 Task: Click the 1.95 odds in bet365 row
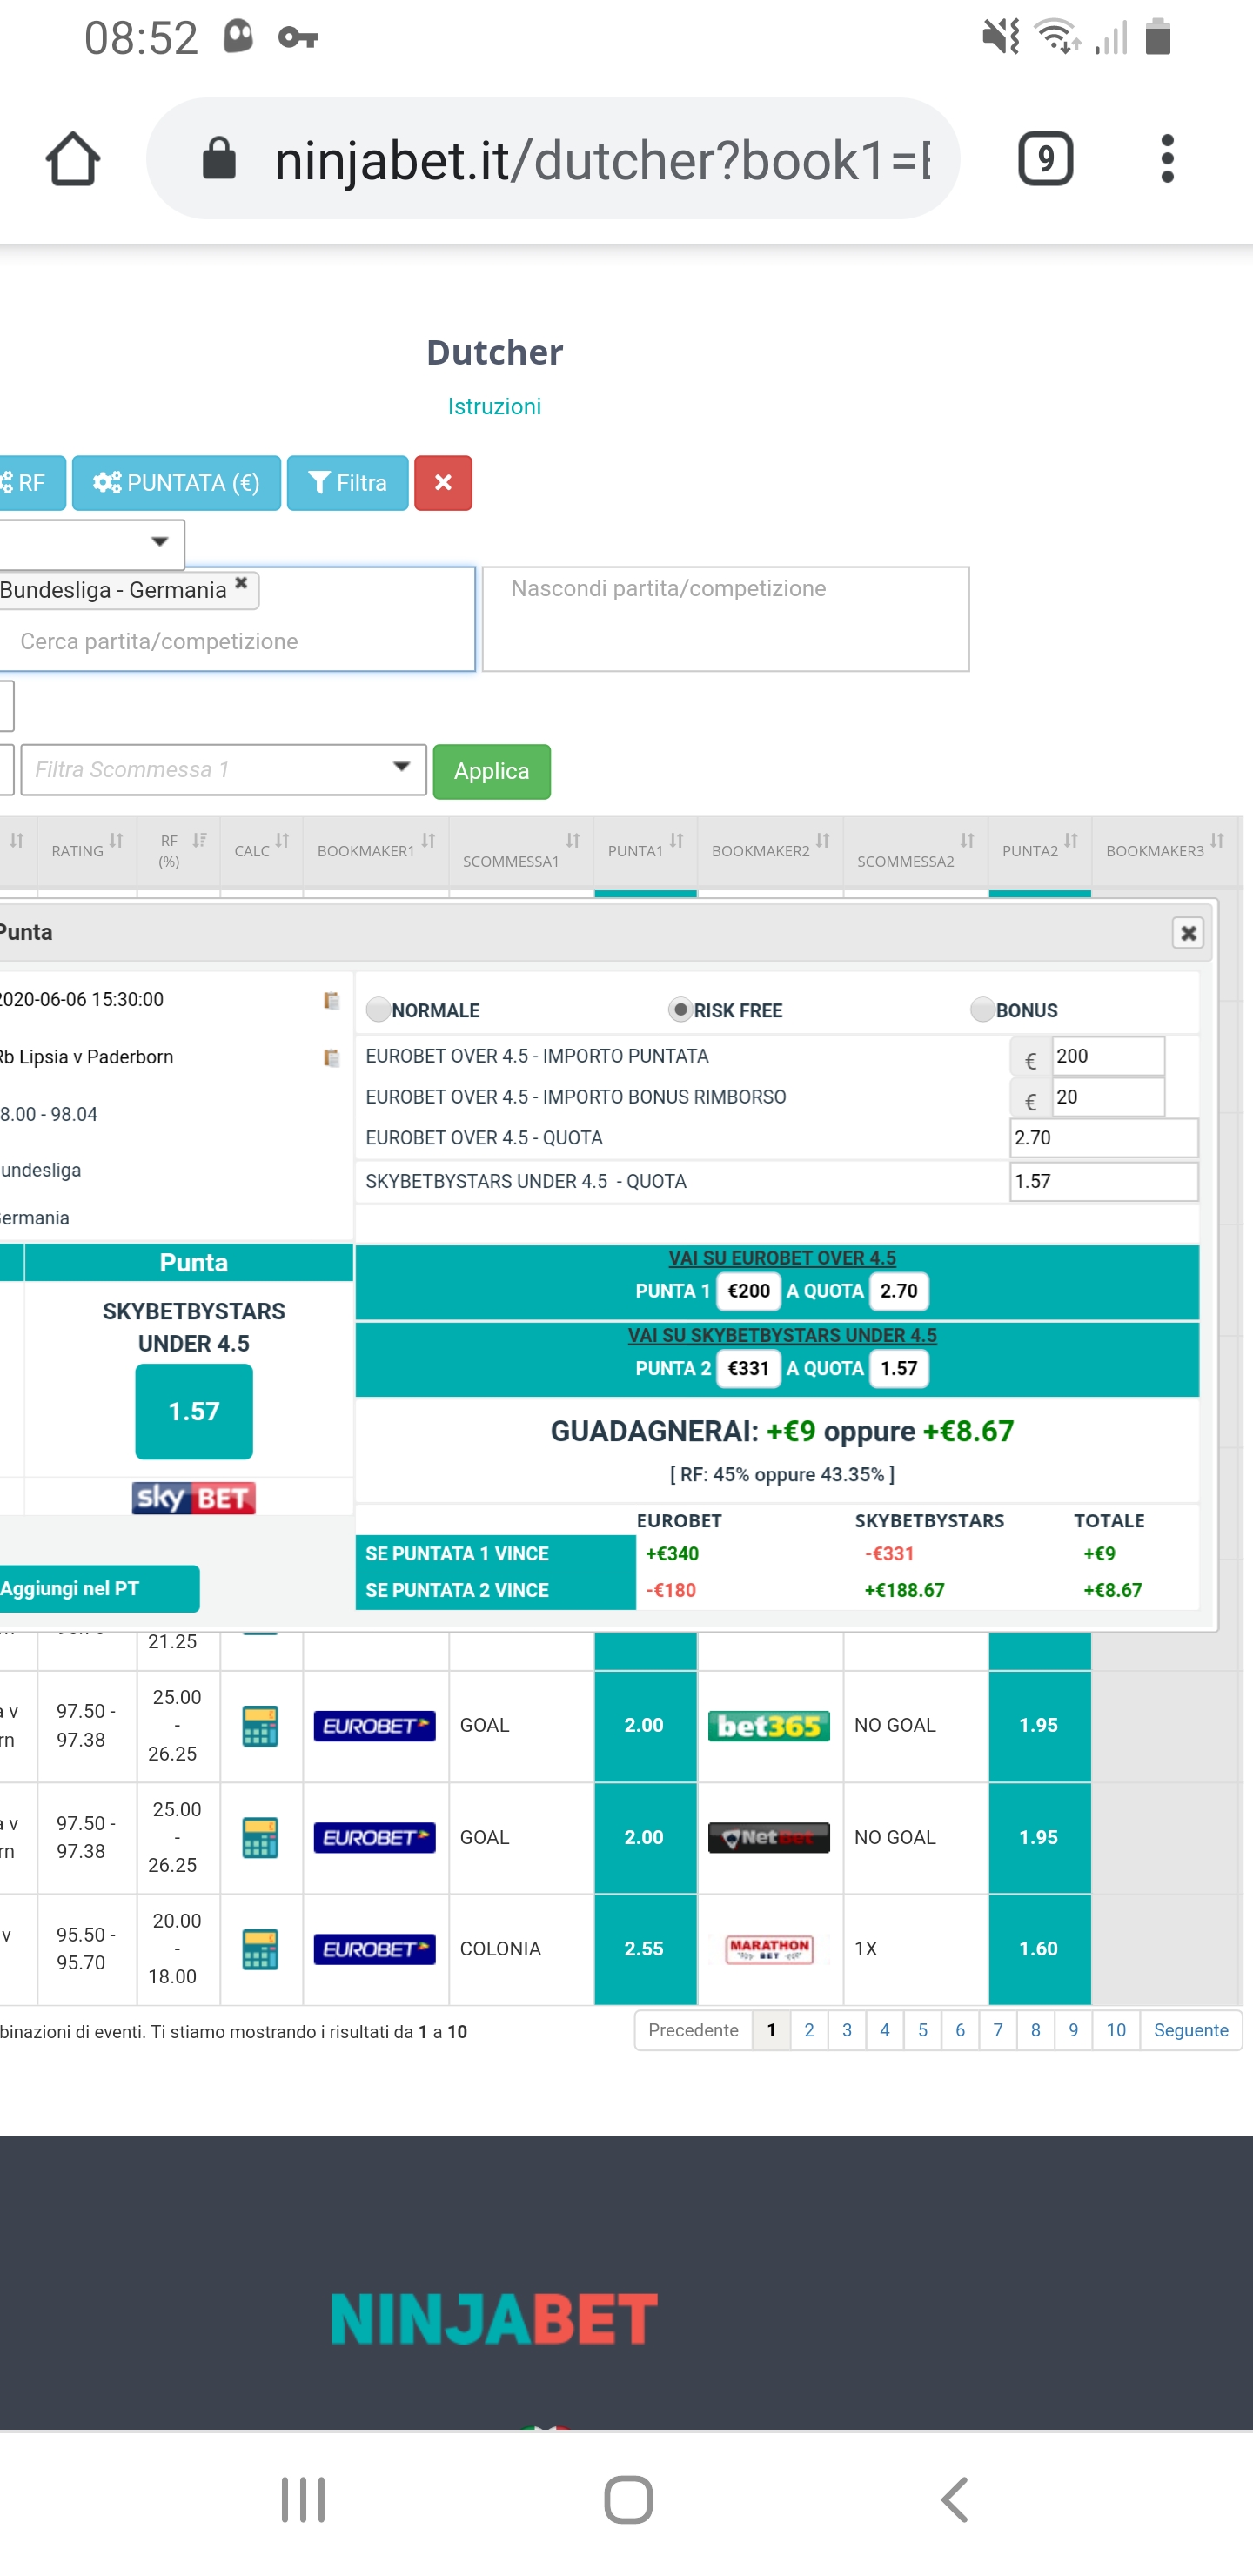(1039, 1726)
